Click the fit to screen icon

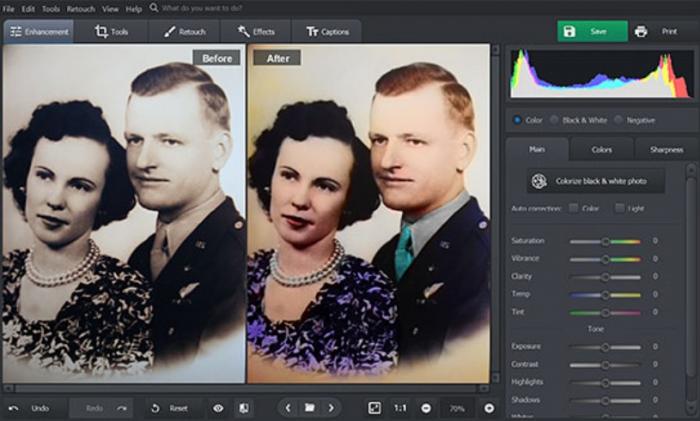[x=374, y=408]
